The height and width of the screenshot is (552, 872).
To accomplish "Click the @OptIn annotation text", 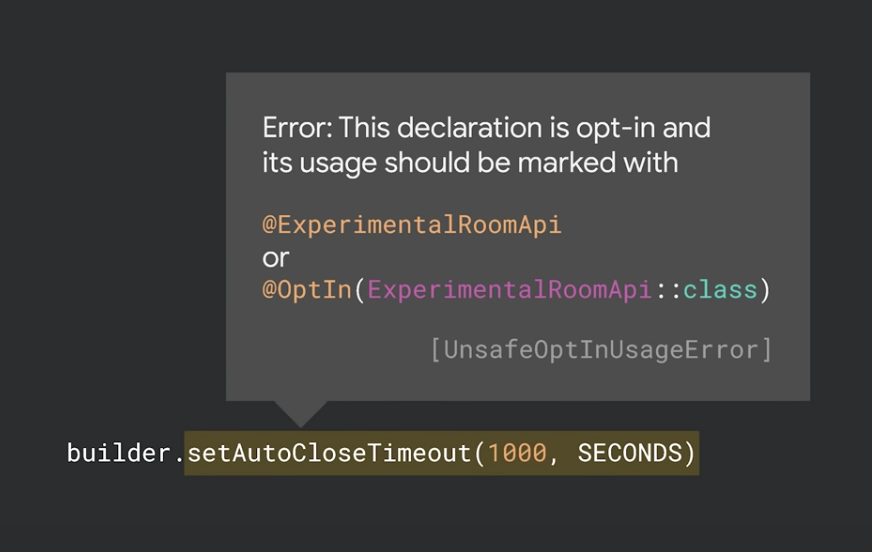I will coord(307,290).
